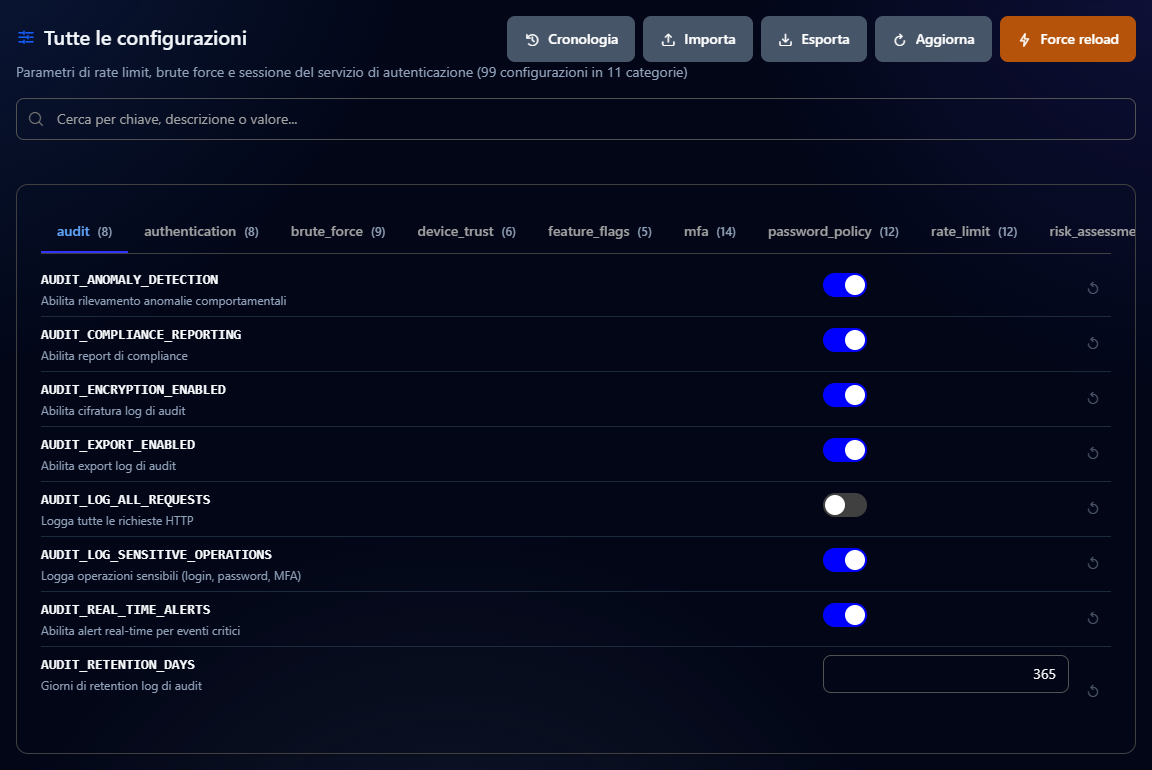This screenshot has width=1152, height=770.
Task: Switch to the authentication tab
Action: [201, 231]
